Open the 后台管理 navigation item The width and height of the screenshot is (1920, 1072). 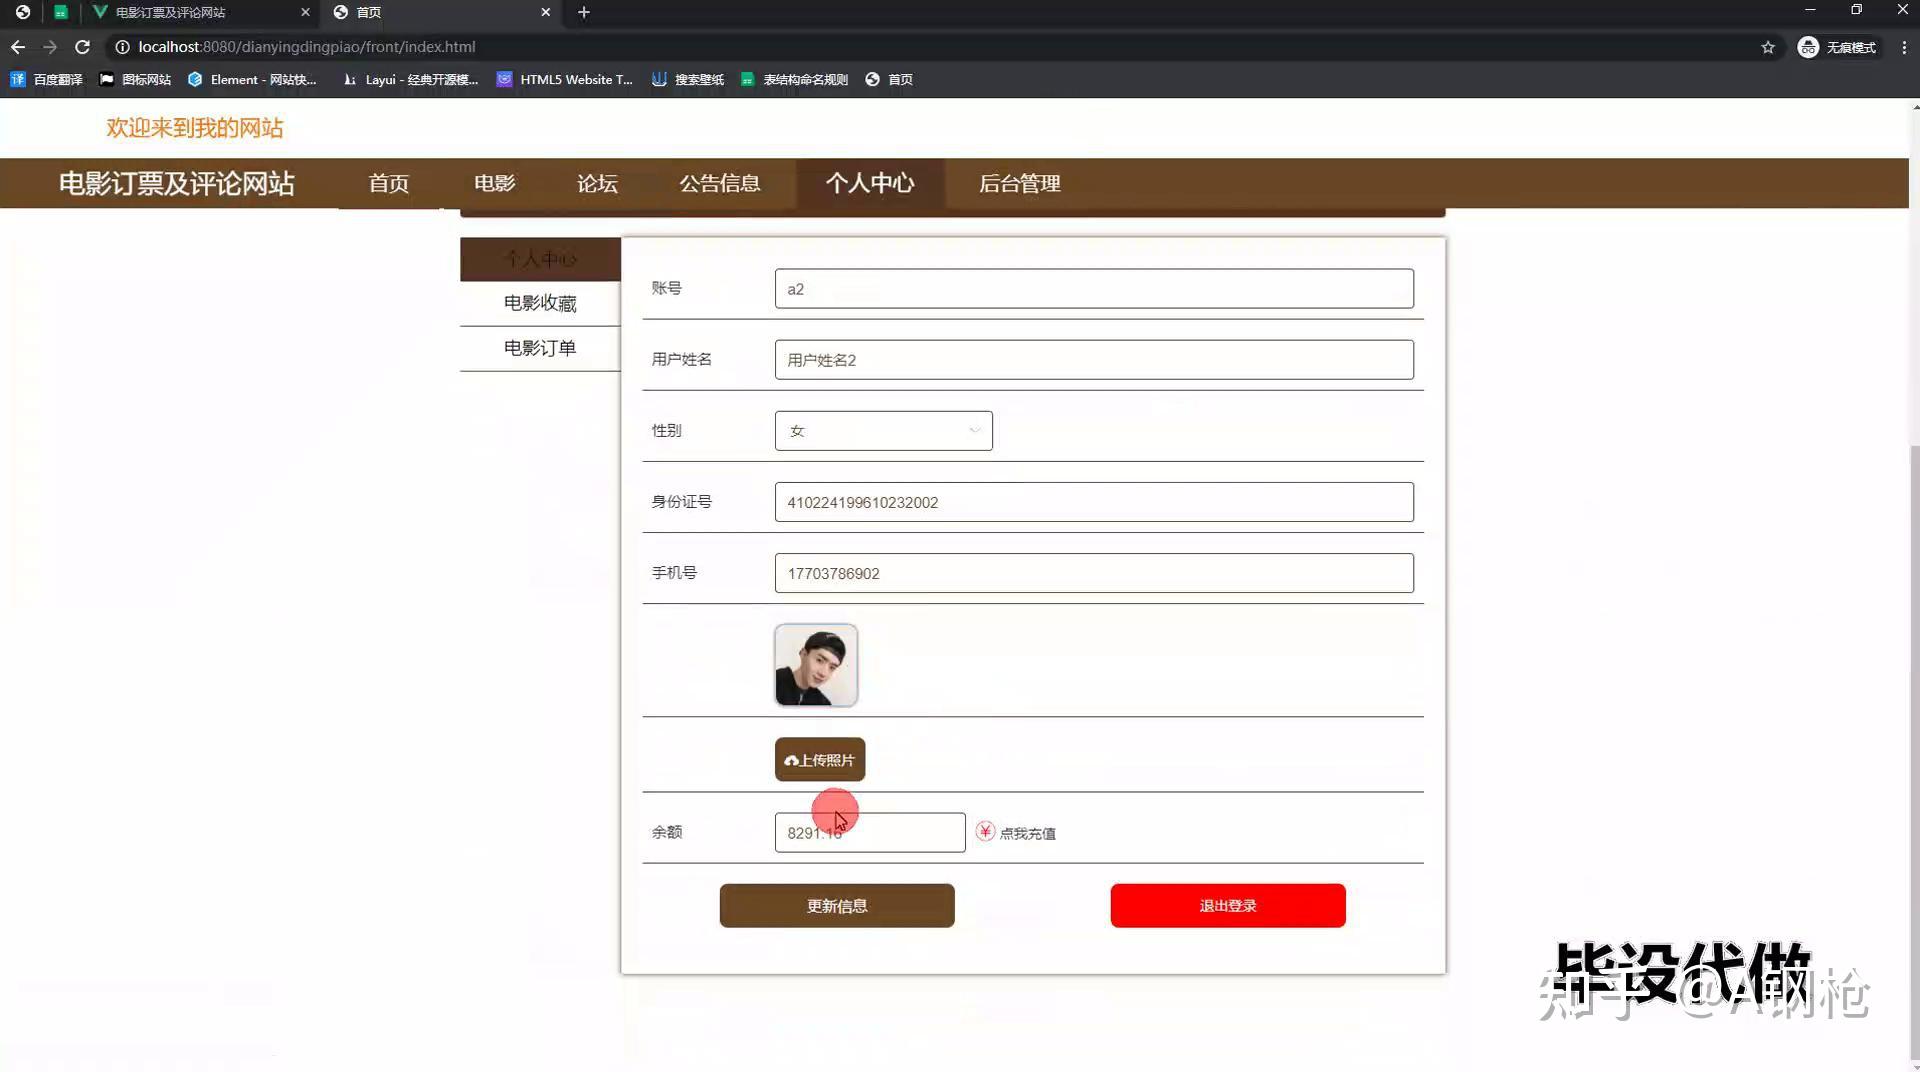pos(1019,183)
